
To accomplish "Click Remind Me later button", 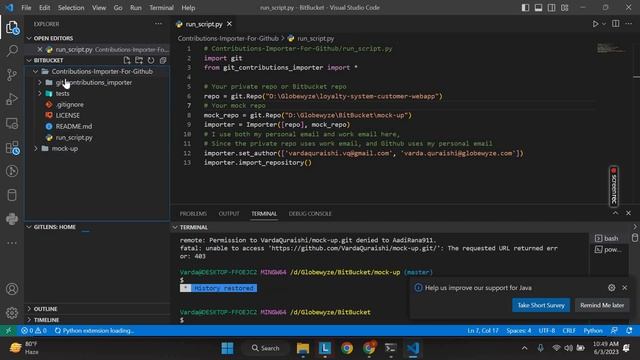I will 602,305.
